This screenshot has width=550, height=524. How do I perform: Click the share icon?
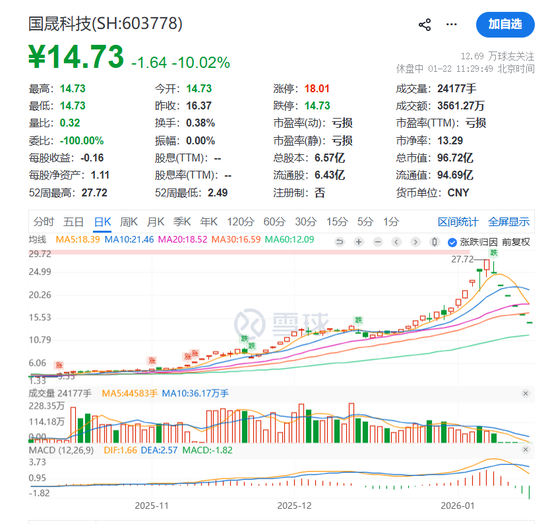[425, 25]
